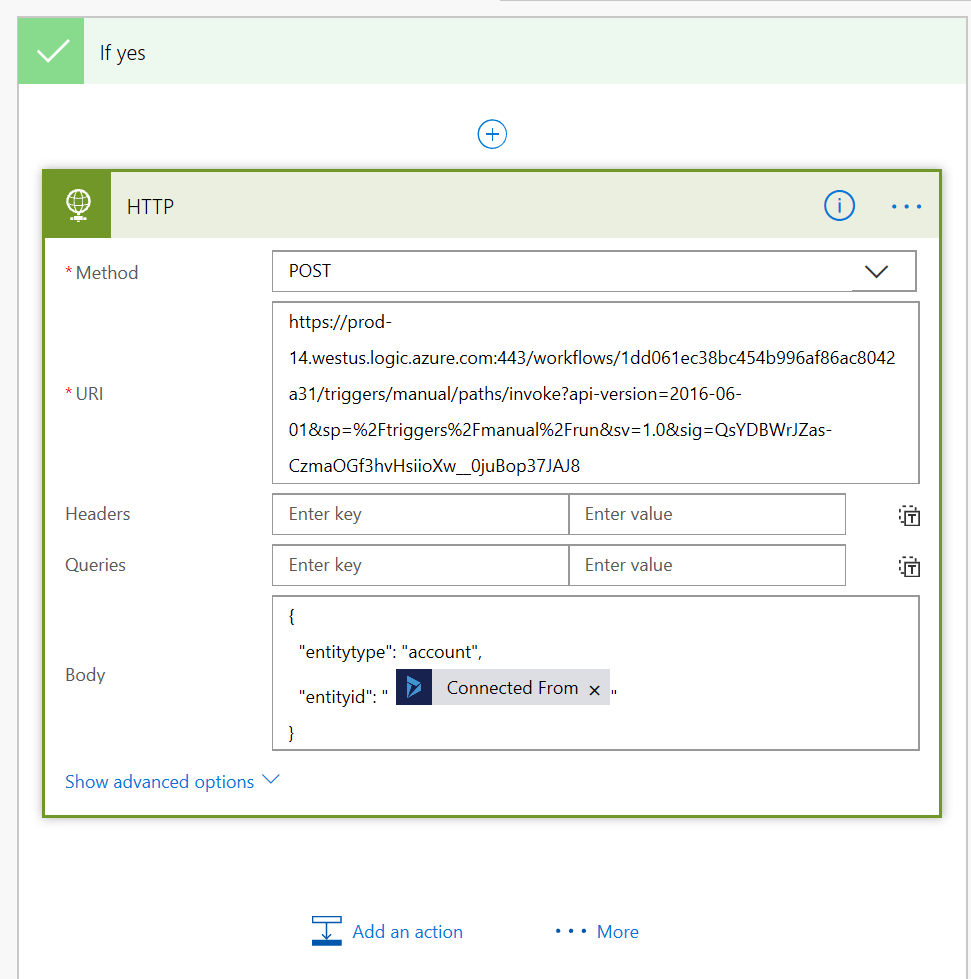The image size is (971, 979).
Task: Click the Headers Enter value field
Action: pyautogui.click(x=707, y=514)
